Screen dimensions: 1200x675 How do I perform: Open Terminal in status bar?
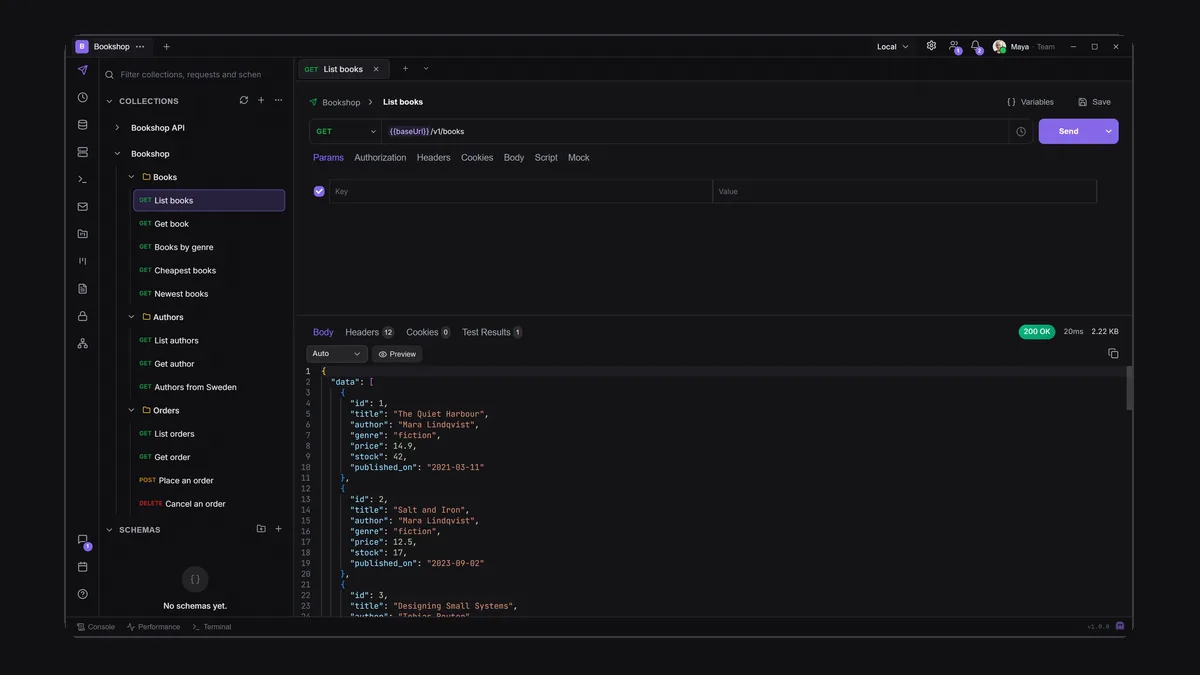coord(211,627)
